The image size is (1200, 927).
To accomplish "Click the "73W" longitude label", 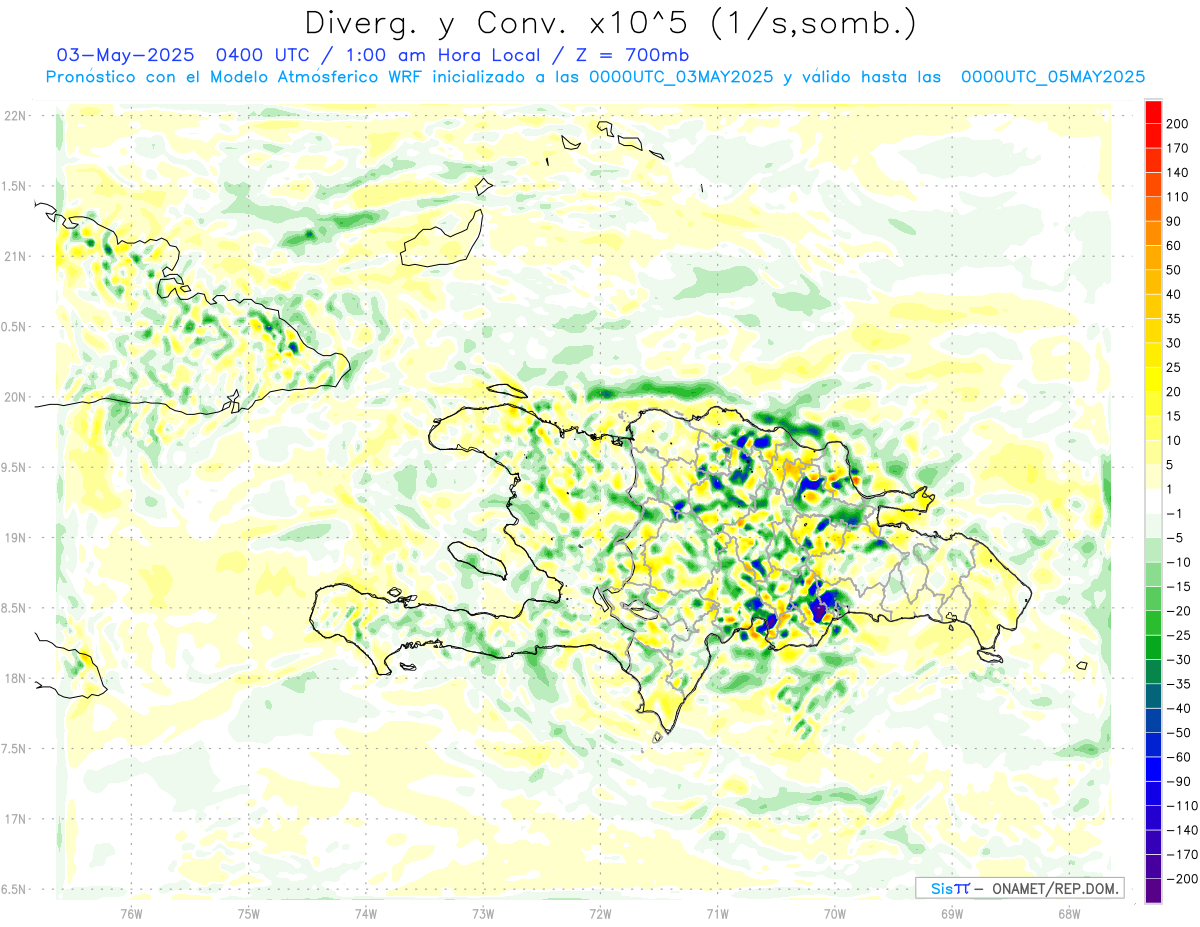I will 483,914.
